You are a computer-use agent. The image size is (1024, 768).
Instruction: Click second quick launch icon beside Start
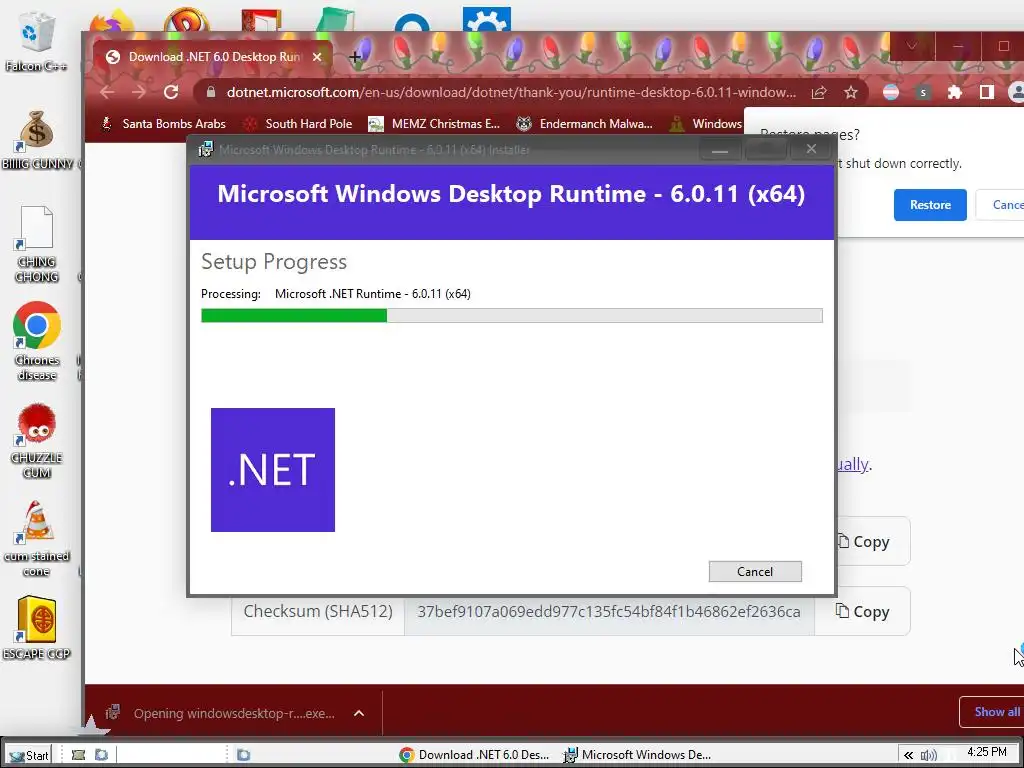tap(101, 755)
